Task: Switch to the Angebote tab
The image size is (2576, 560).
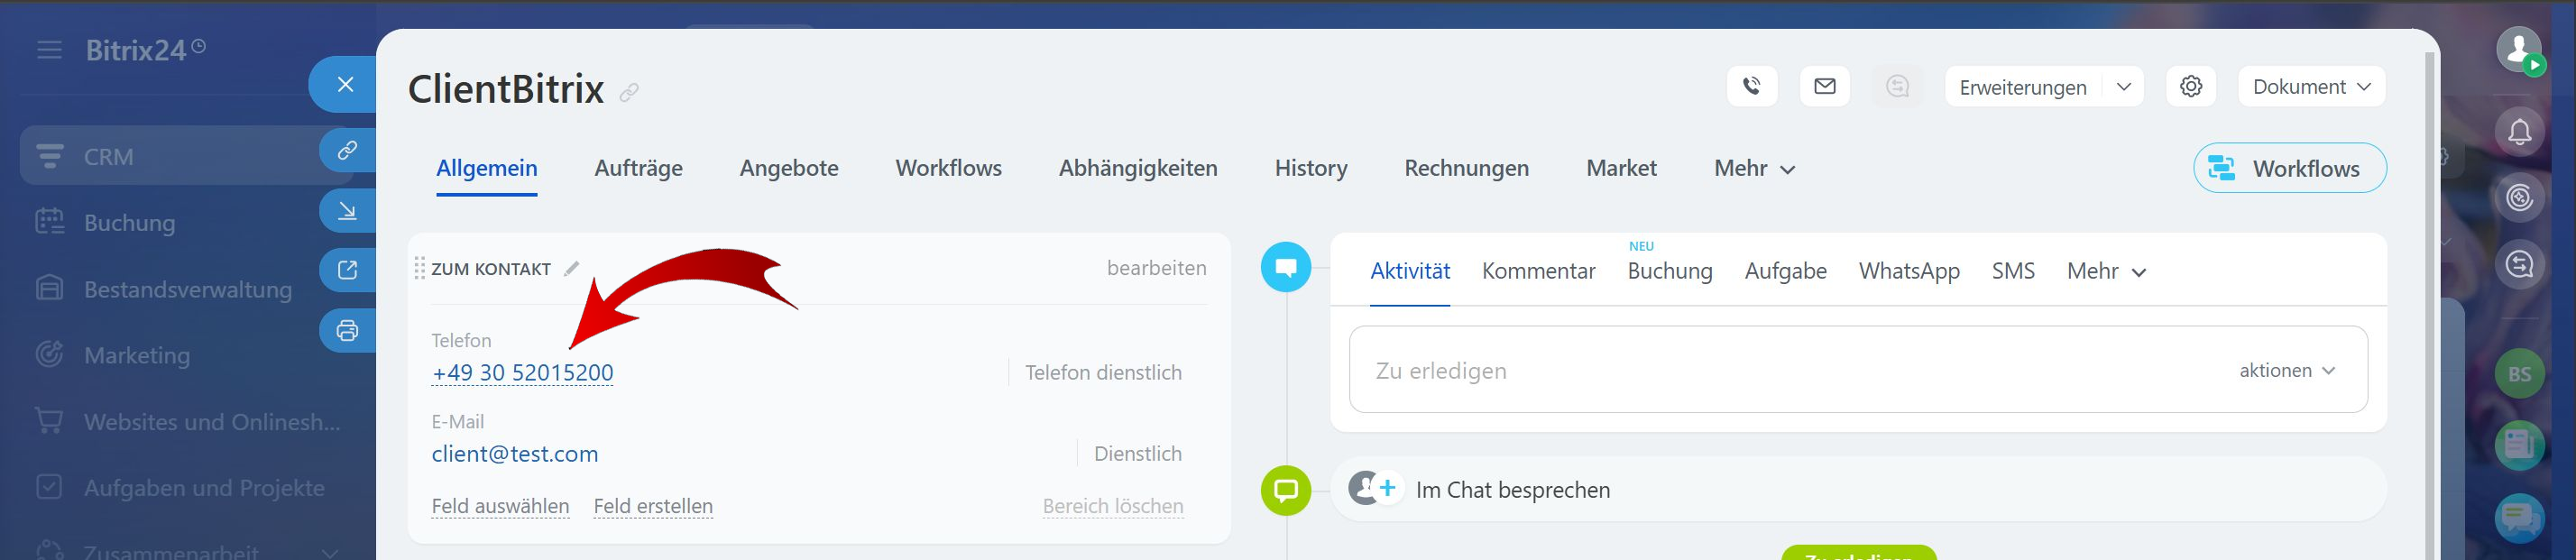Action: 789,168
